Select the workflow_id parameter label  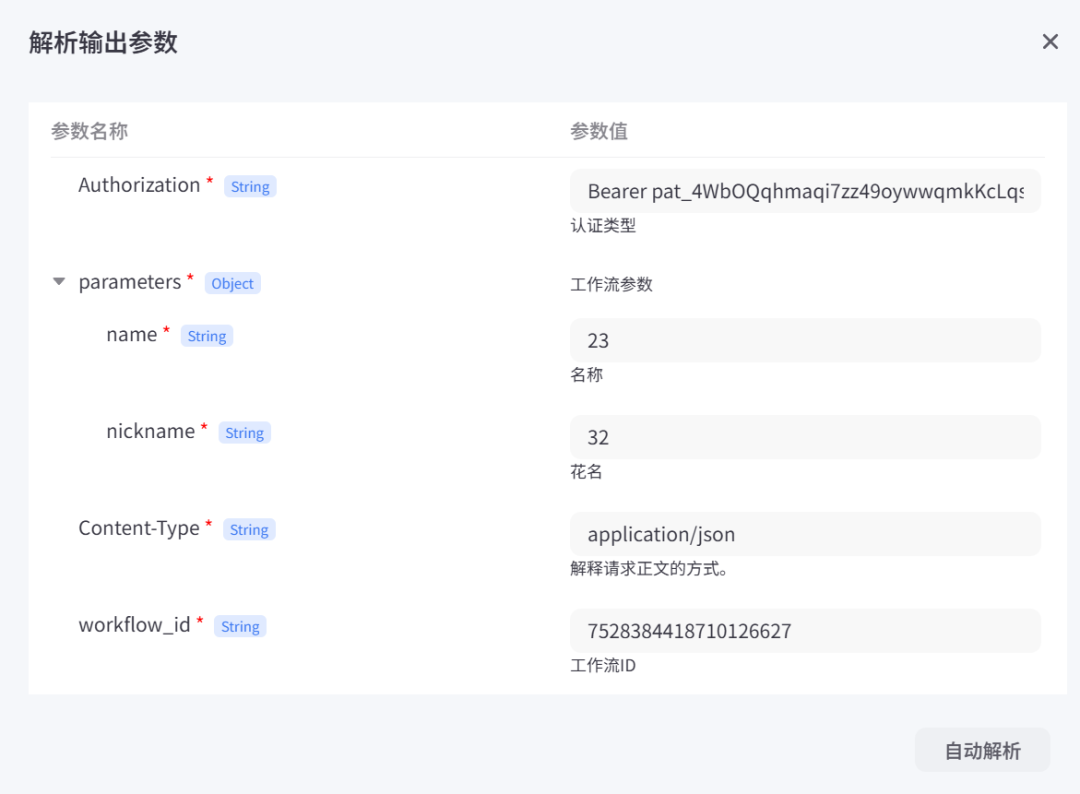coord(134,625)
